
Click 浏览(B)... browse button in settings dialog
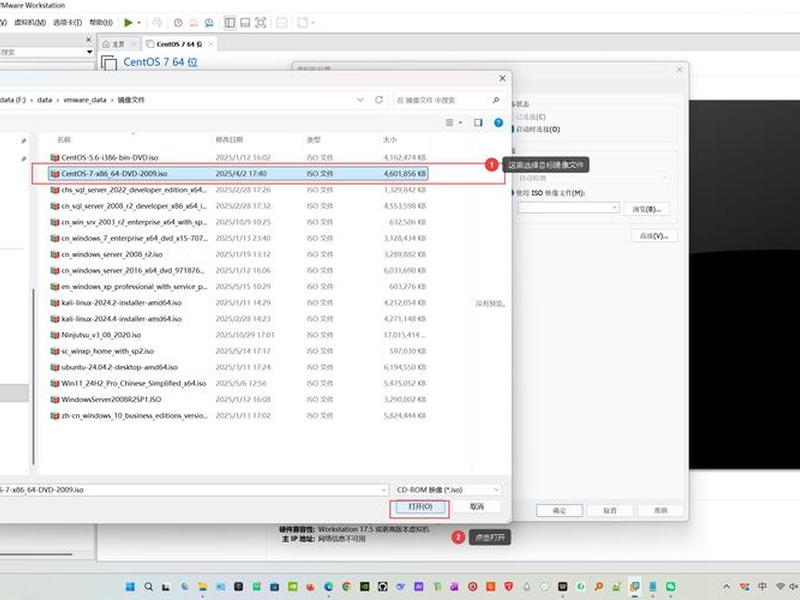[646, 209]
